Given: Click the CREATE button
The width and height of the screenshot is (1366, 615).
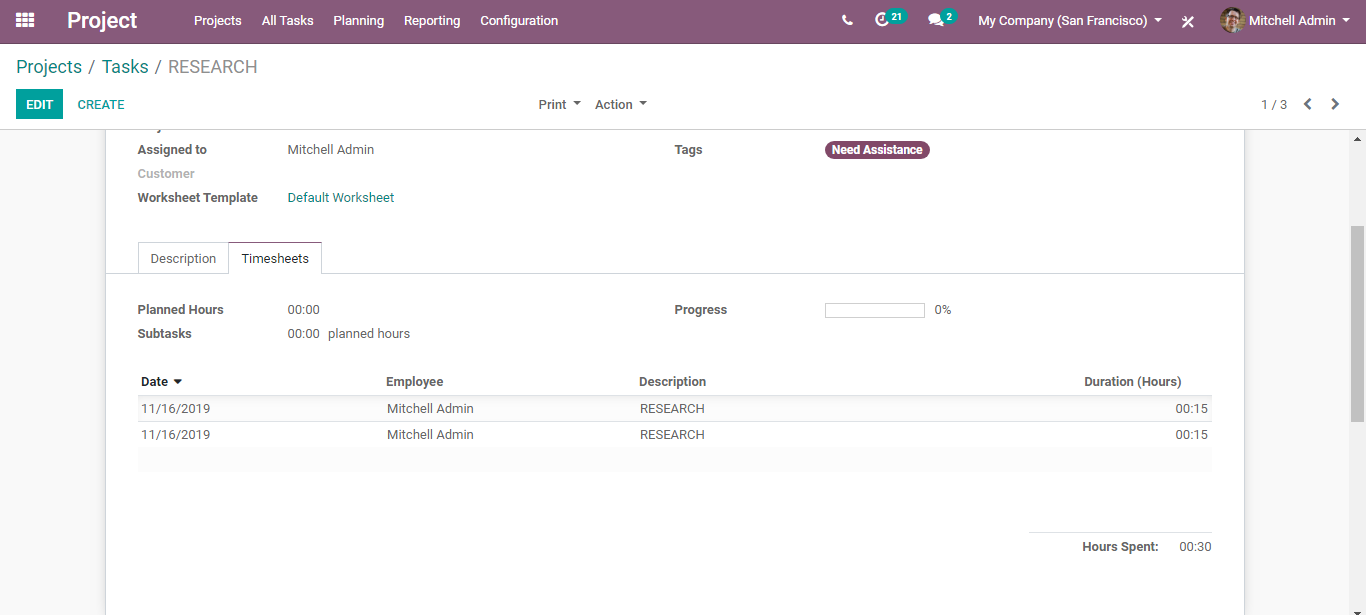Looking at the screenshot, I should (x=101, y=104).
